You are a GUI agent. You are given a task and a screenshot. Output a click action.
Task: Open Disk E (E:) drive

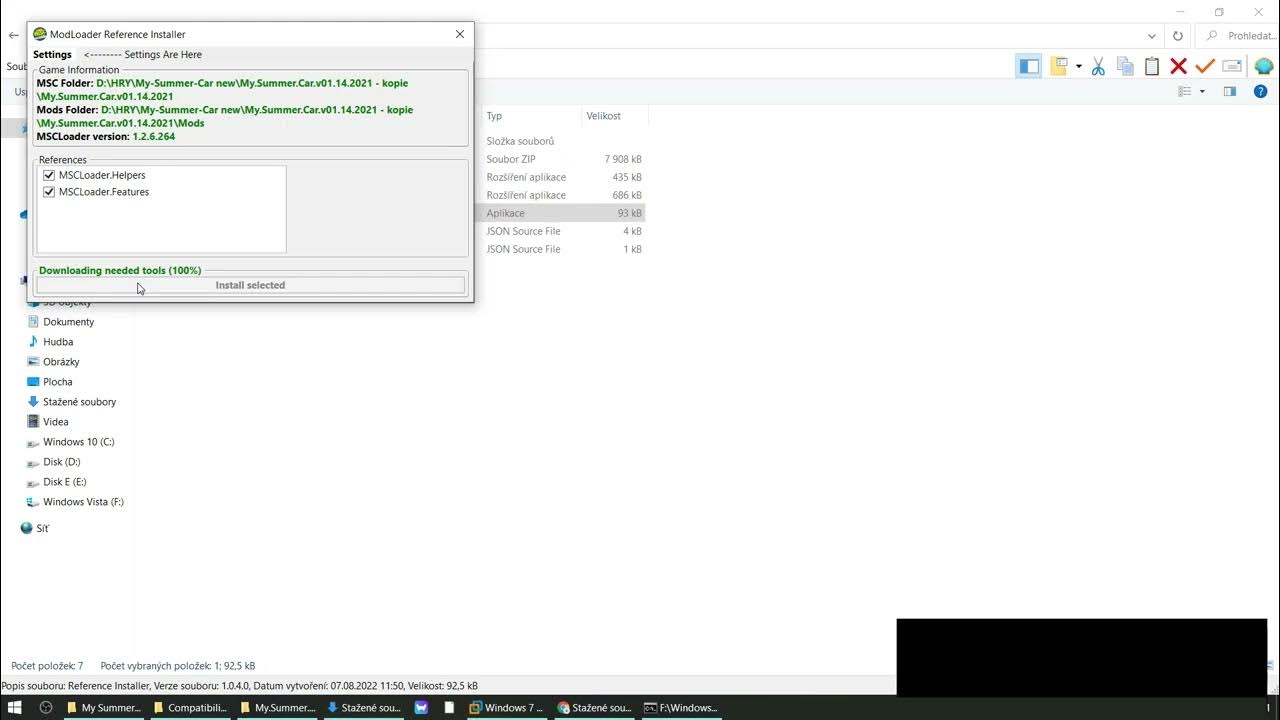64,482
